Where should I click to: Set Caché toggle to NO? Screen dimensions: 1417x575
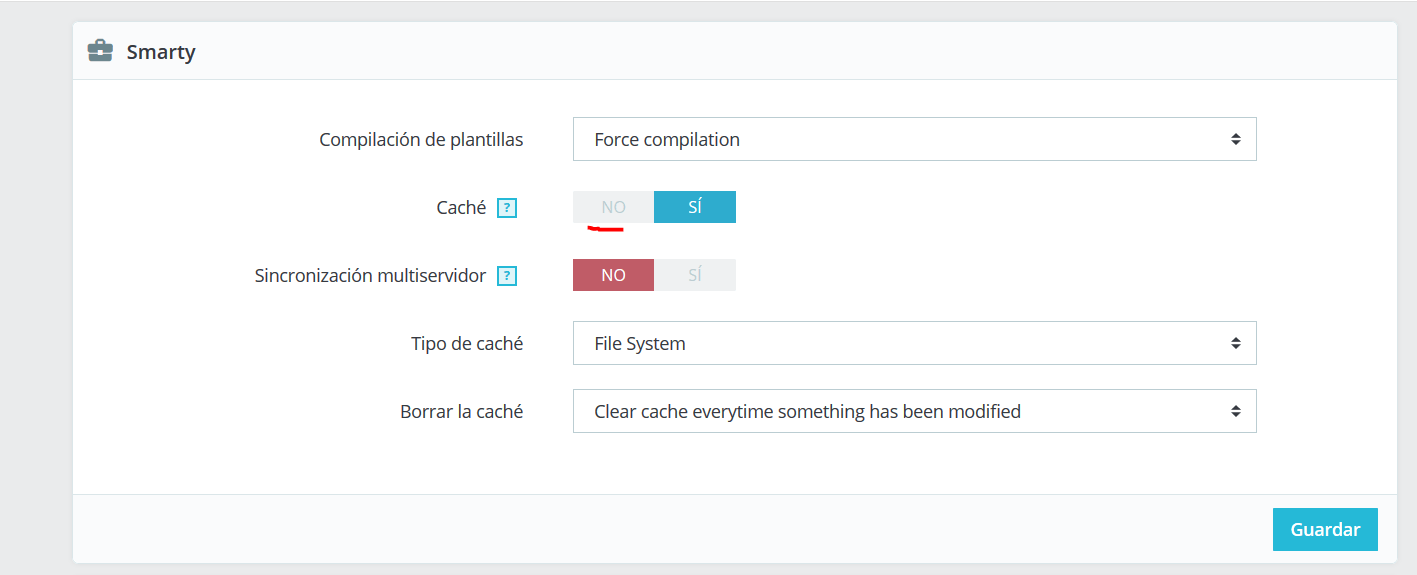tap(613, 207)
